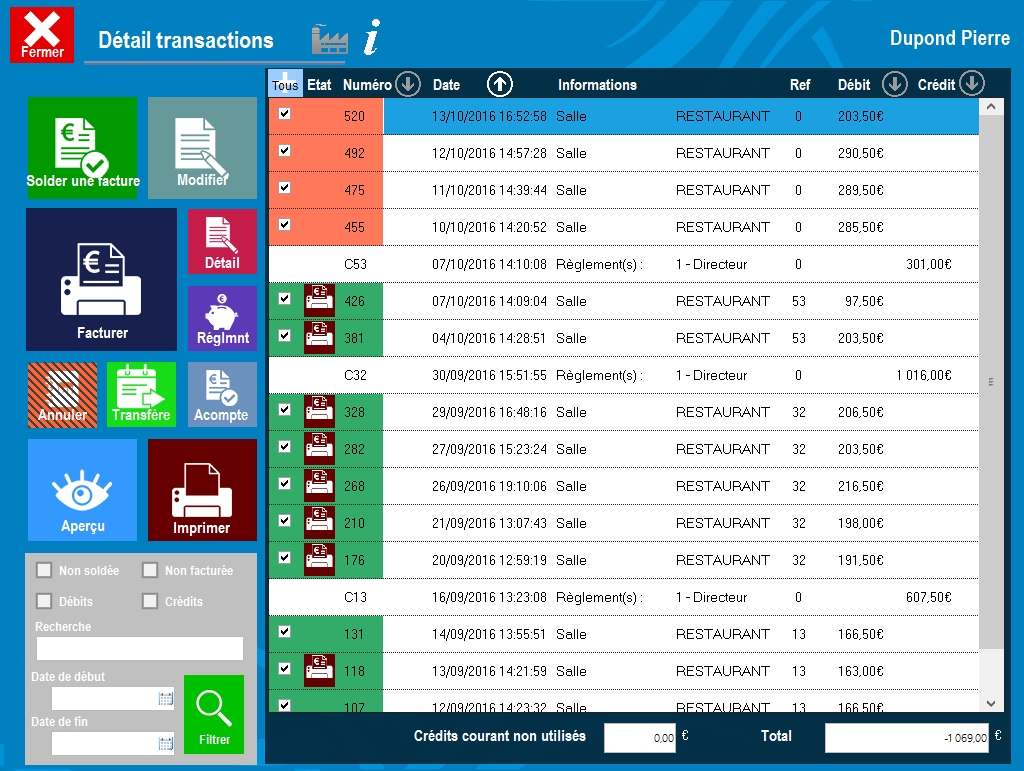Viewport: 1024px width, 771px height.
Task: Tick the Non facturée checkbox
Action: (150, 570)
